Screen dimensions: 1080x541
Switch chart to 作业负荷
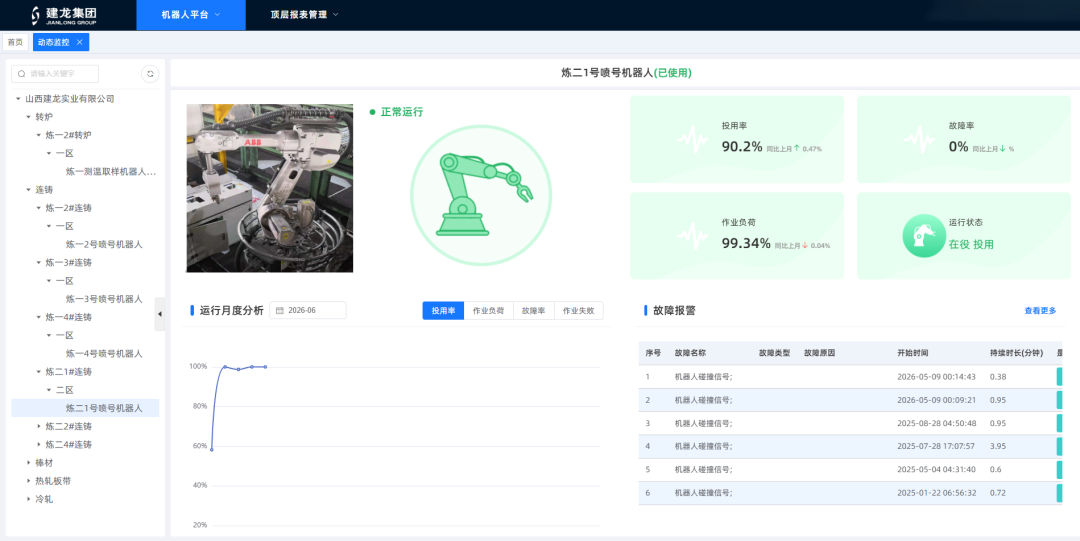pos(488,311)
